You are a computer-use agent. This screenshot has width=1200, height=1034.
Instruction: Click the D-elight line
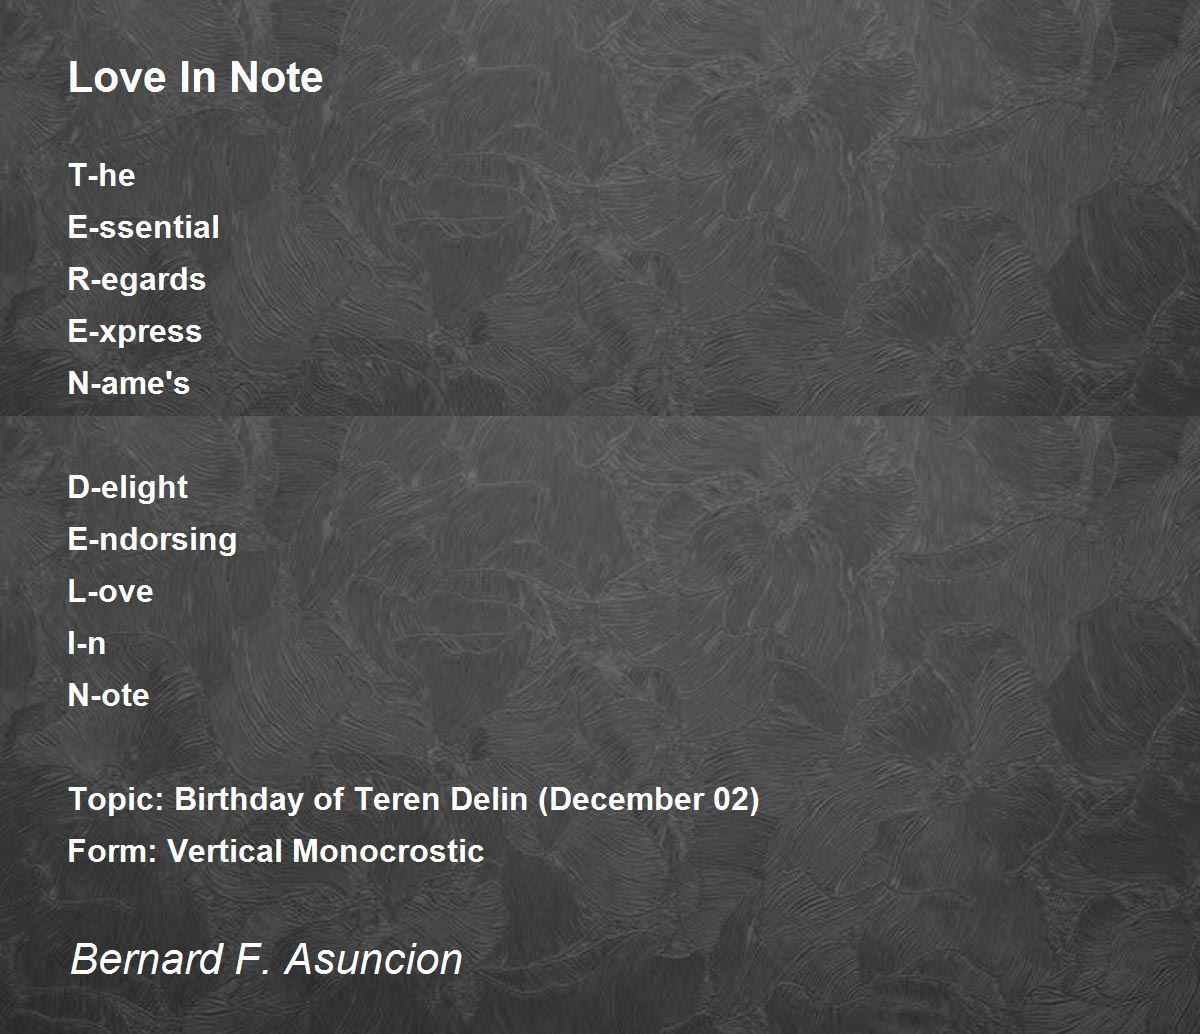[x=128, y=487]
